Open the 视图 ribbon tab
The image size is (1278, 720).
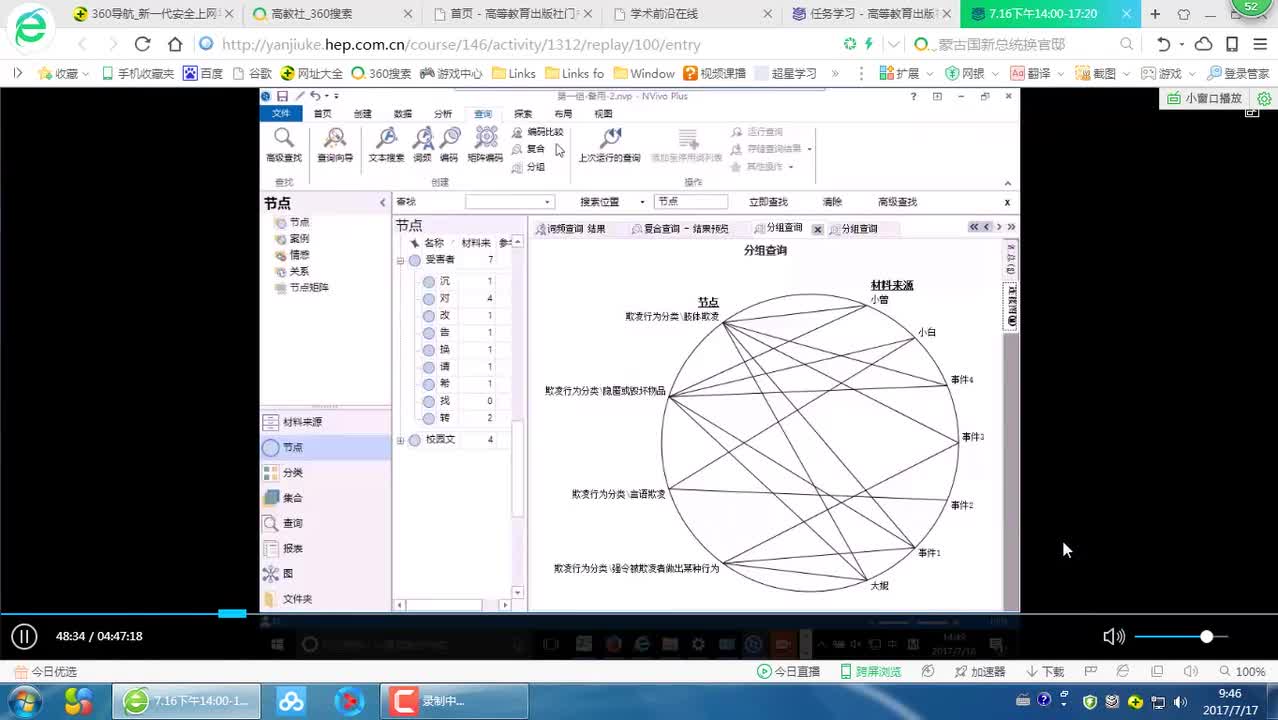pyautogui.click(x=603, y=114)
